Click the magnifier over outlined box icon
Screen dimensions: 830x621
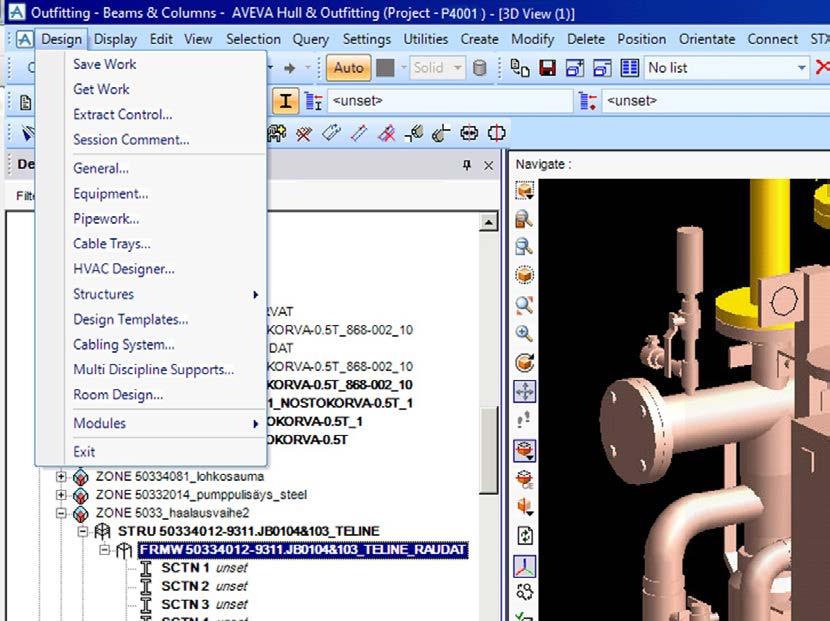pyautogui.click(x=524, y=247)
